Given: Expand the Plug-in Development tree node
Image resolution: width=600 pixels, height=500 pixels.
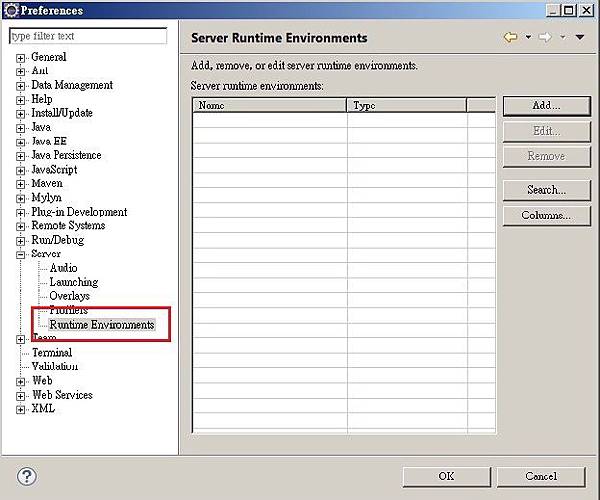Looking at the screenshot, I should pos(20,213).
